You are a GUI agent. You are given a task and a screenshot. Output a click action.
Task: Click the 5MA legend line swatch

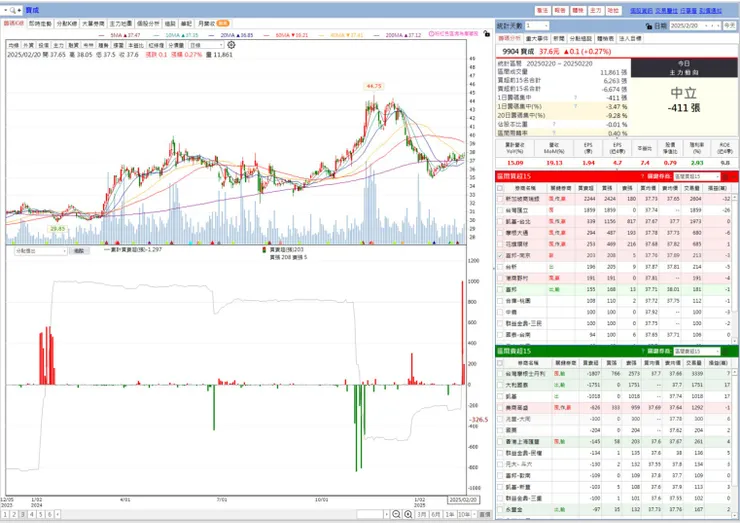tap(102, 35)
